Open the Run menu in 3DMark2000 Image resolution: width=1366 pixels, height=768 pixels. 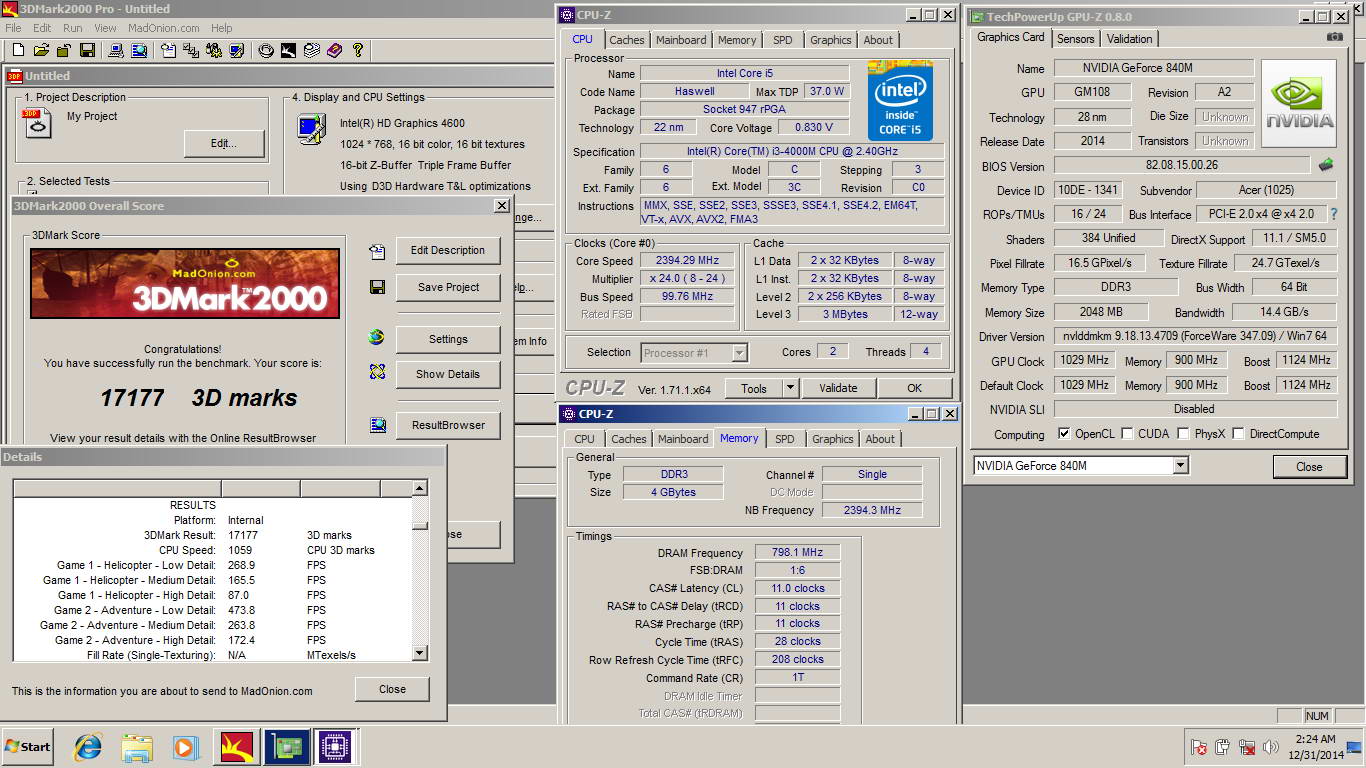[72, 28]
